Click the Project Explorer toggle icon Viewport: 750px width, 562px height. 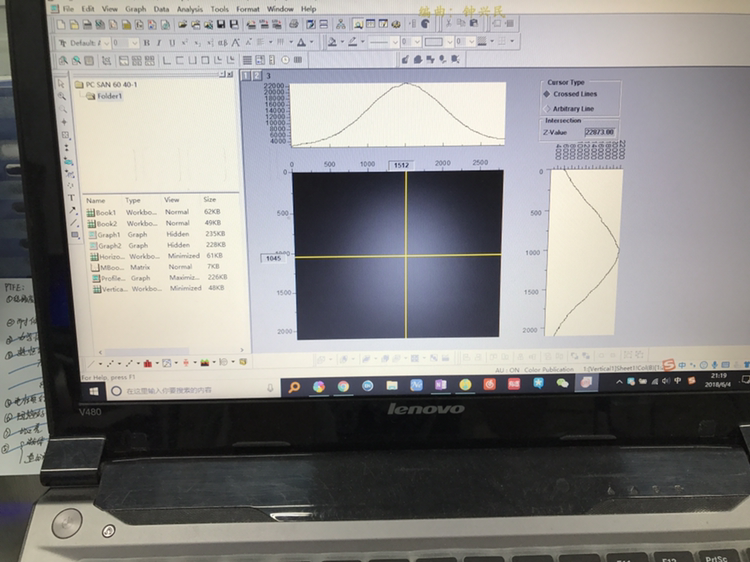click(x=358, y=24)
